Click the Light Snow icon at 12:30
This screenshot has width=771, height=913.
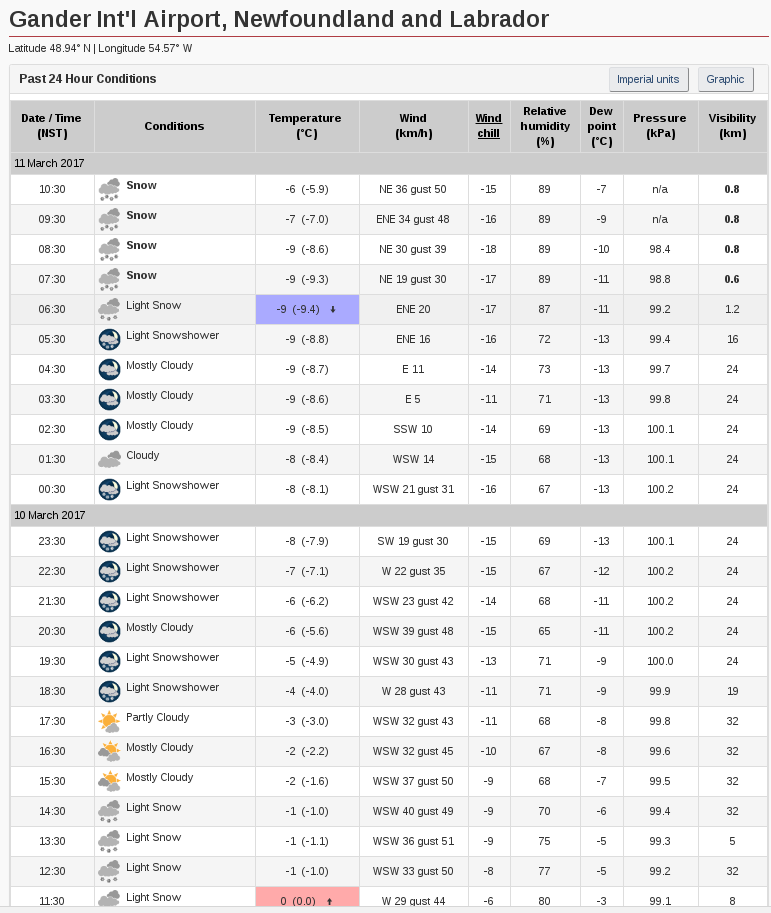click(x=109, y=872)
